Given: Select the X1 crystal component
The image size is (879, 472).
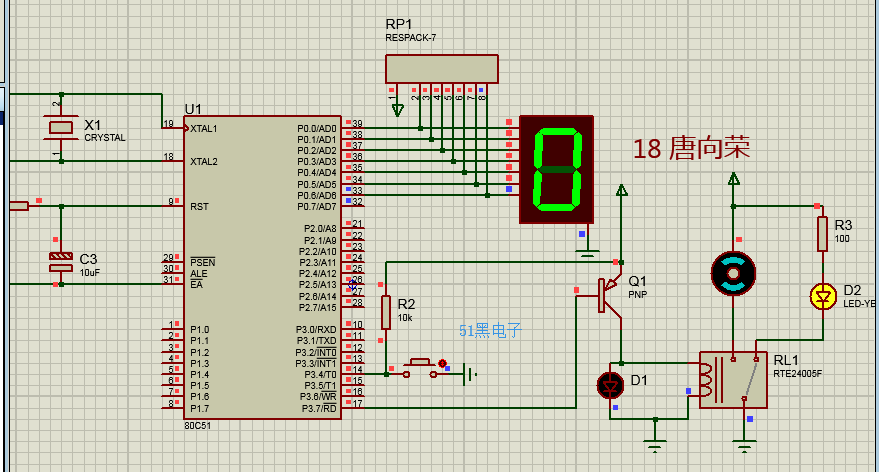Looking at the screenshot, I should [x=61, y=128].
